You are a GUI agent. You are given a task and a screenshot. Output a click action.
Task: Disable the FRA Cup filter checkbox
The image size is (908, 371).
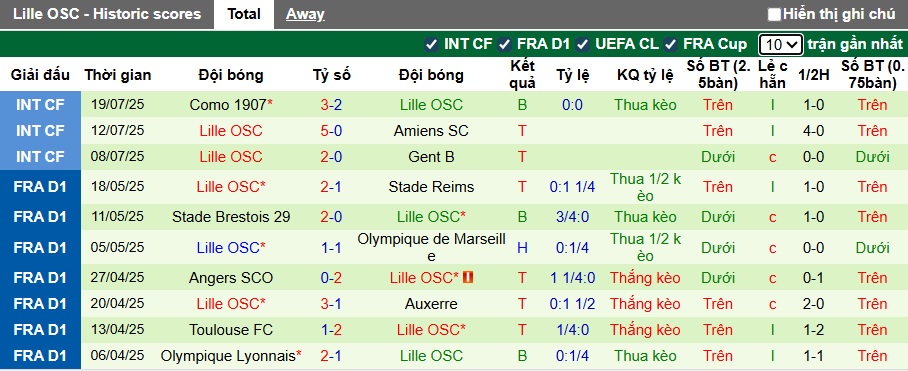click(x=671, y=44)
